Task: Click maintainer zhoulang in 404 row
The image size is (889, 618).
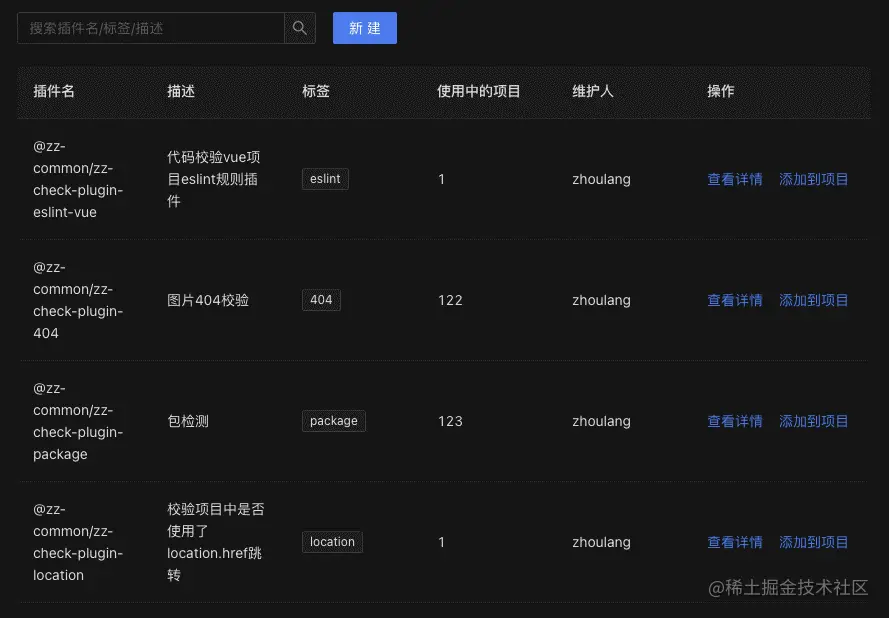Action: point(602,300)
